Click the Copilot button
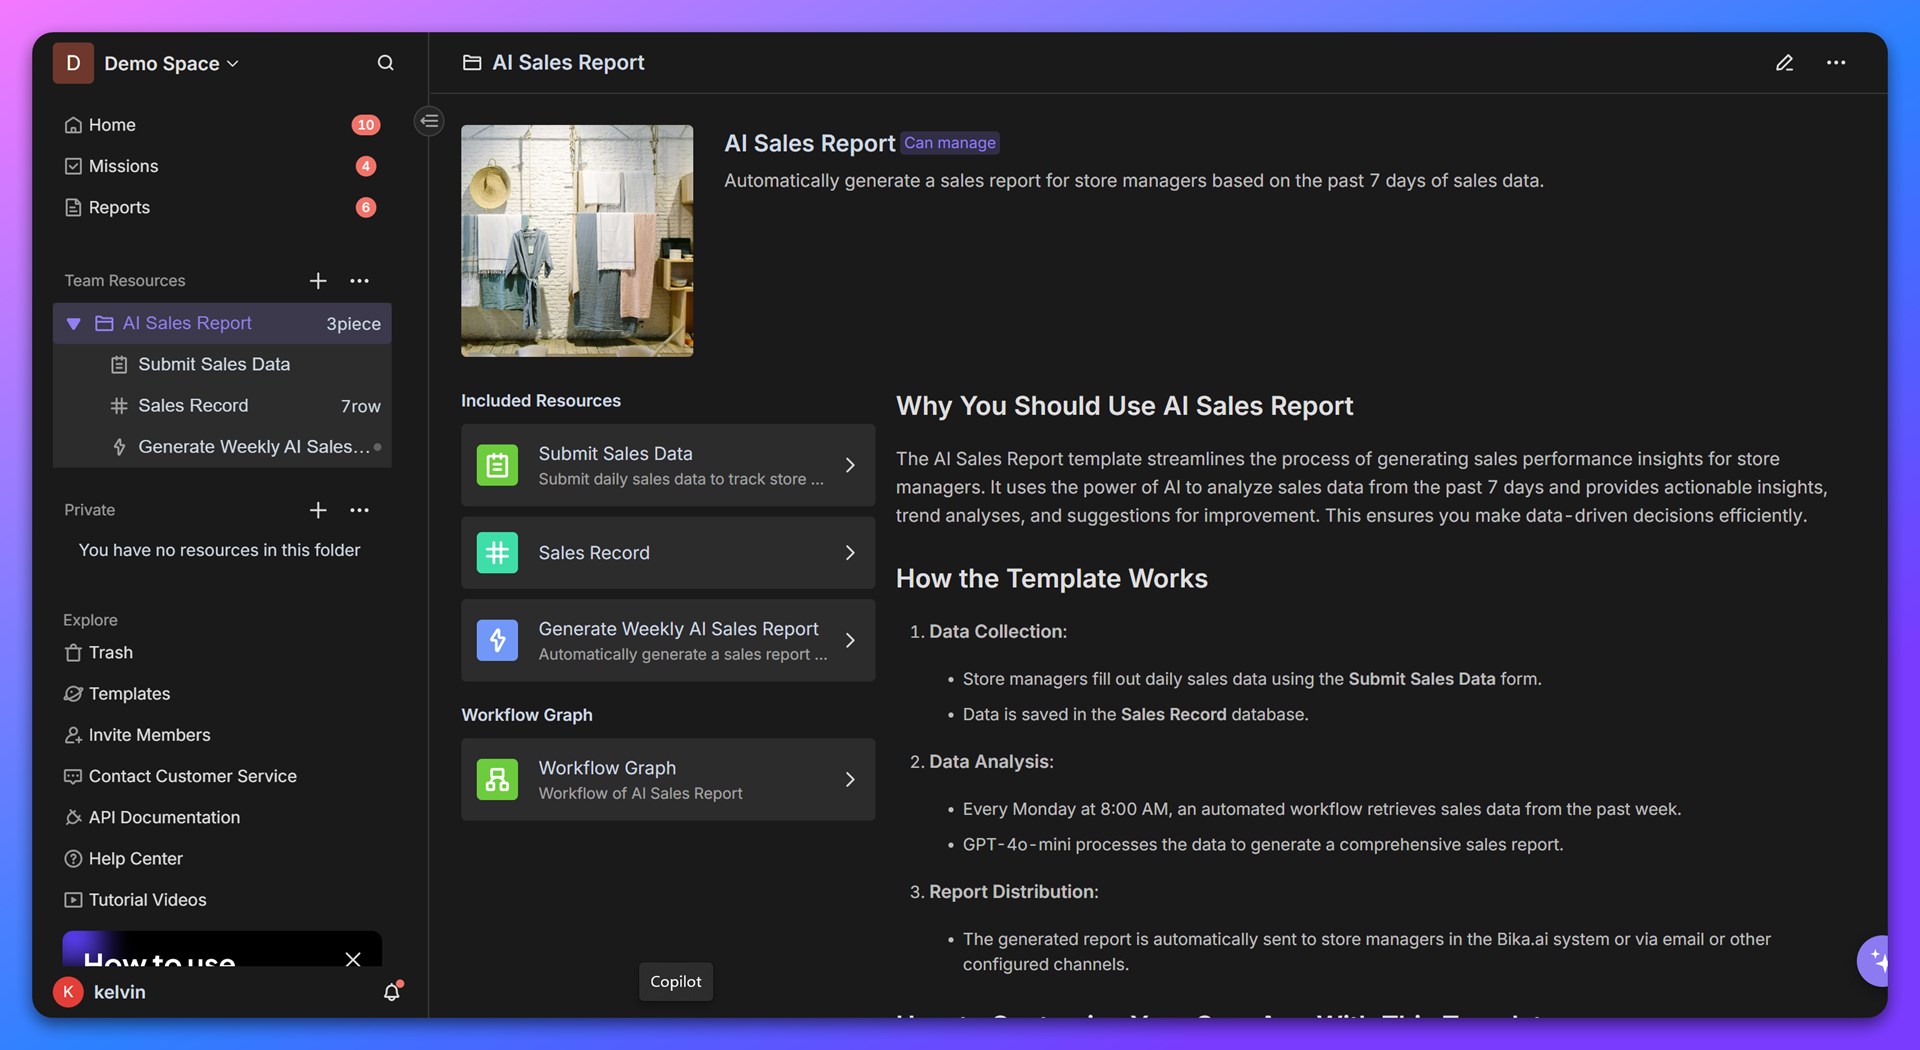1920x1050 pixels. coord(676,981)
